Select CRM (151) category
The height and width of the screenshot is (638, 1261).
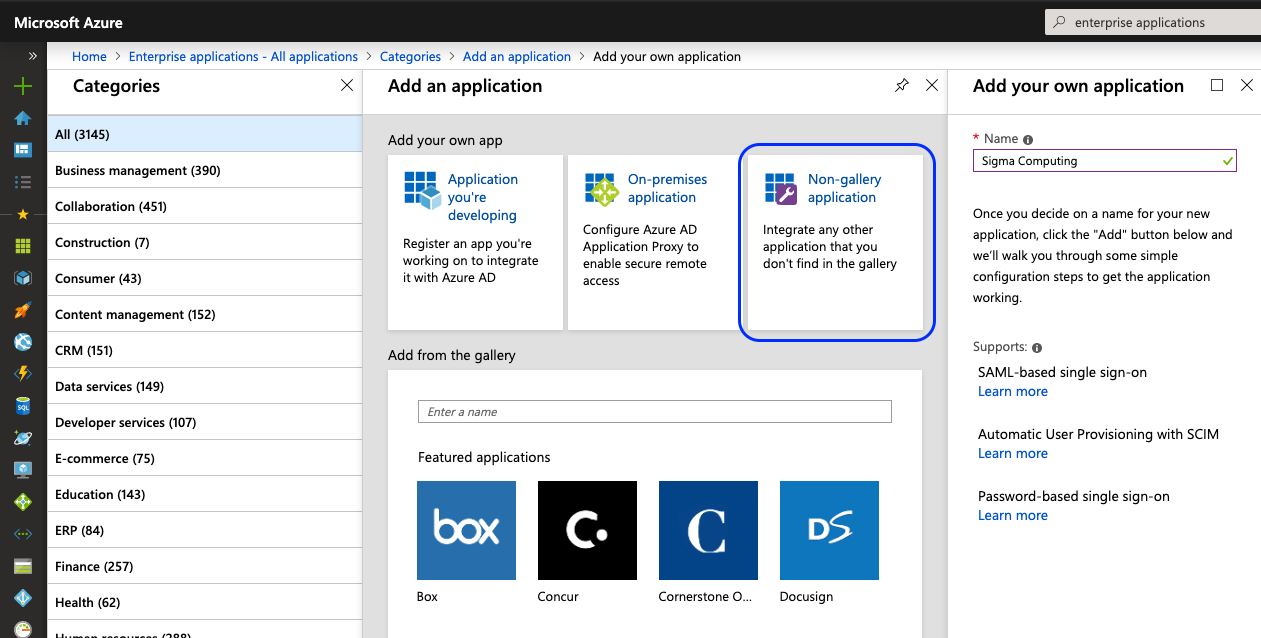[204, 350]
